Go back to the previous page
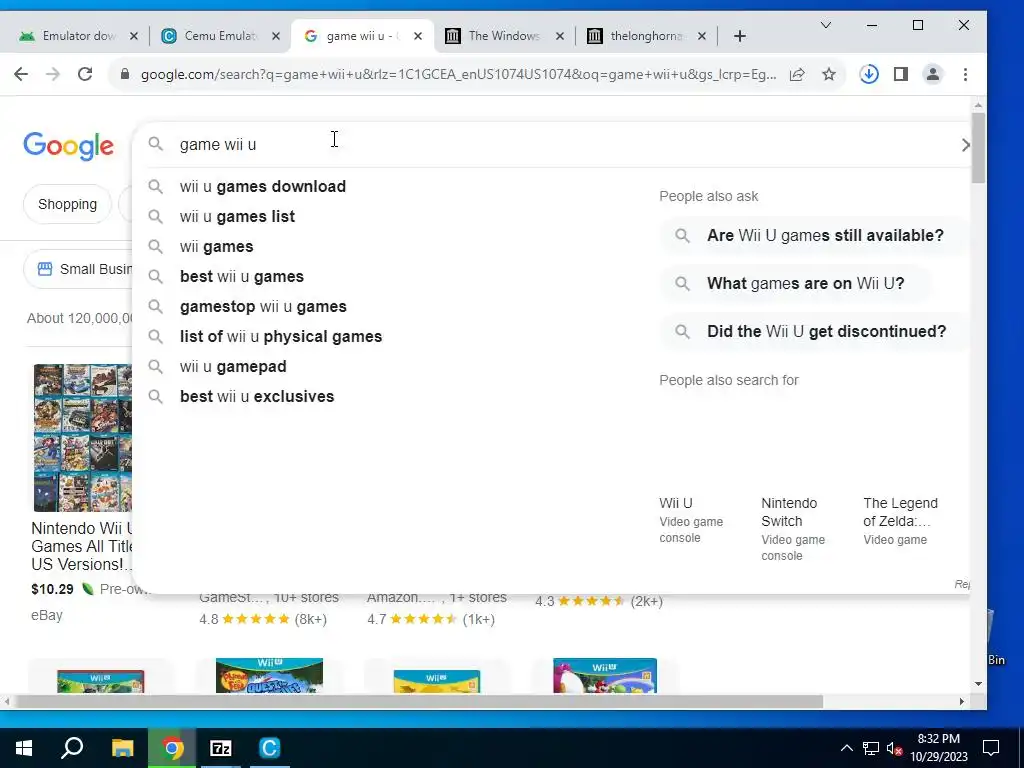The width and height of the screenshot is (1024, 768). pos(21,74)
